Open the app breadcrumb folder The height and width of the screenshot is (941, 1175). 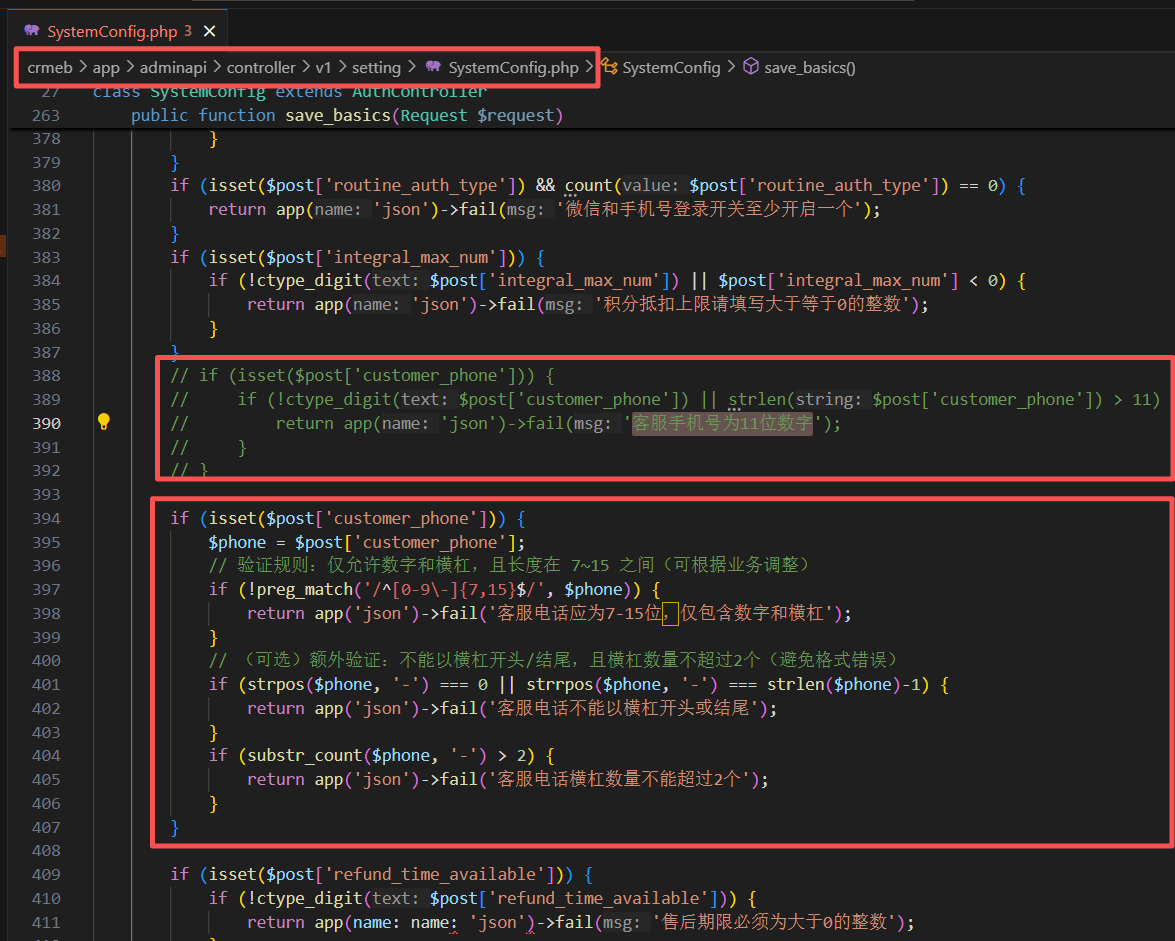click(x=105, y=68)
